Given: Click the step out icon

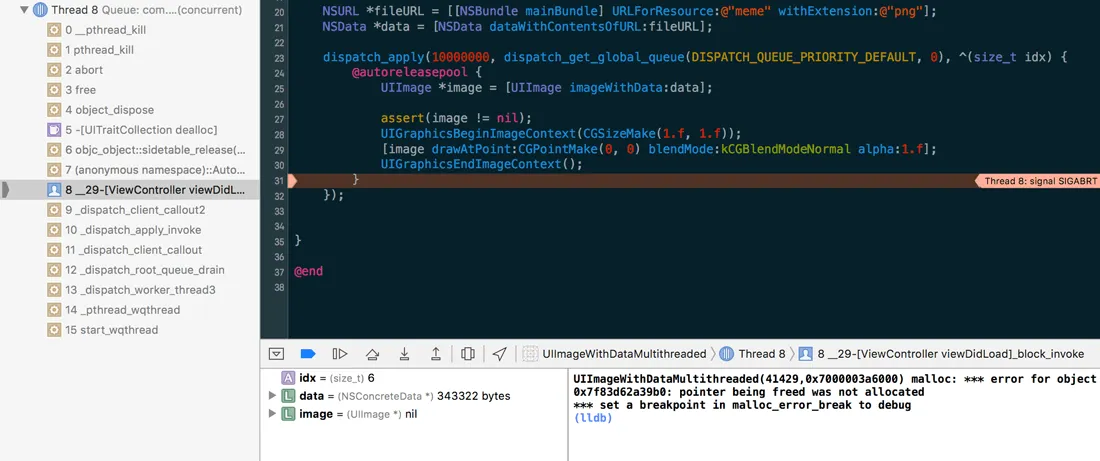Looking at the screenshot, I should (x=436, y=354).
